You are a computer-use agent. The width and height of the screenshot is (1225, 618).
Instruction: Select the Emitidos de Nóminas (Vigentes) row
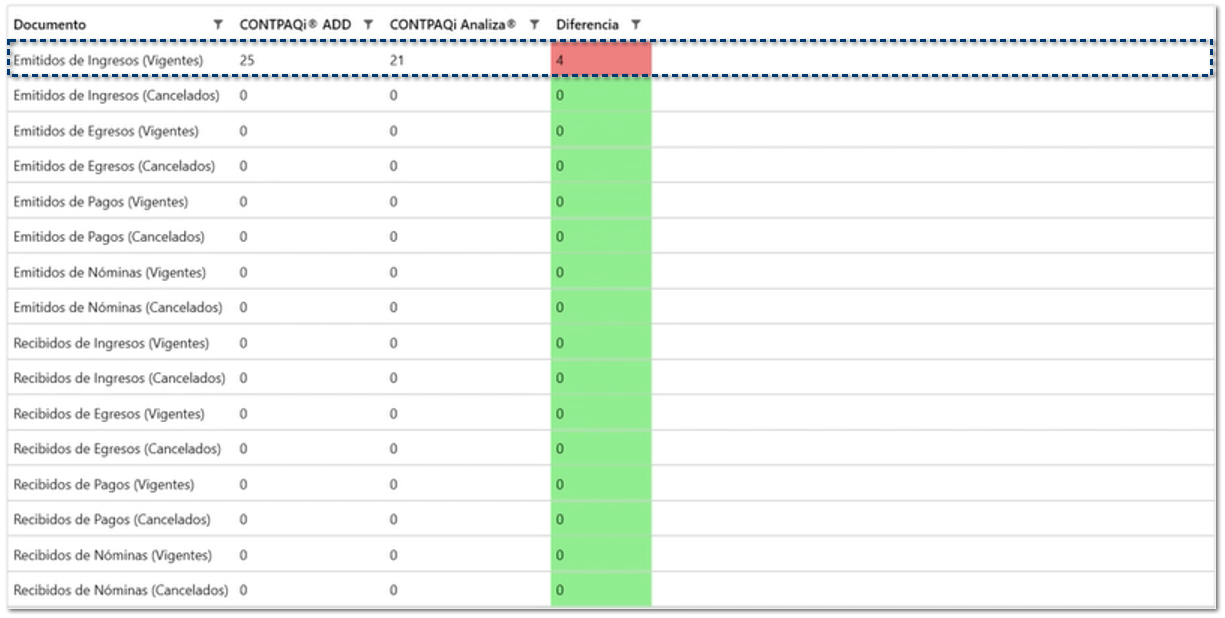point(611,272)
